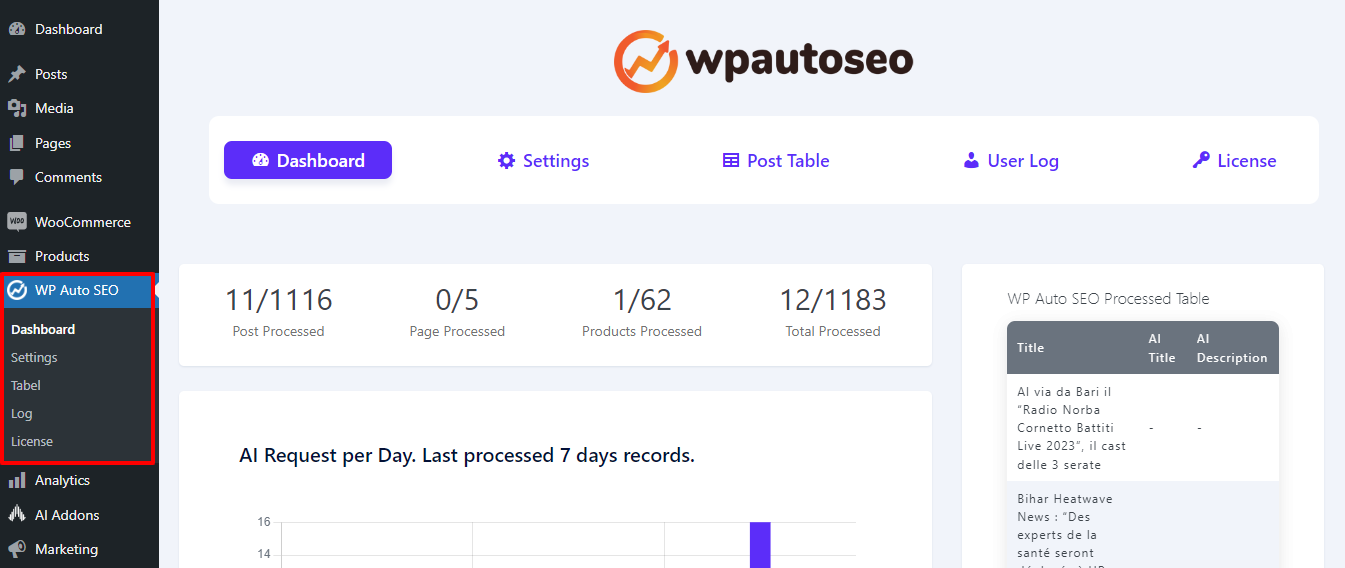Click the wpautoseo logo at top
1345x568 pixels.
point(763,61)
